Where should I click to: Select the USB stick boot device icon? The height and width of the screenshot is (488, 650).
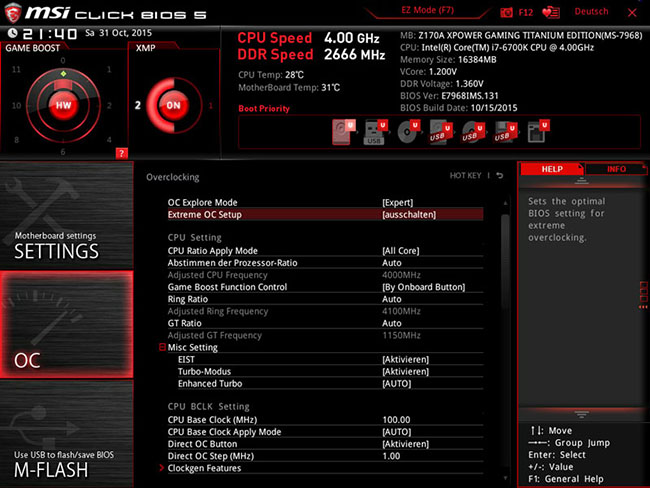pos(376,132)
